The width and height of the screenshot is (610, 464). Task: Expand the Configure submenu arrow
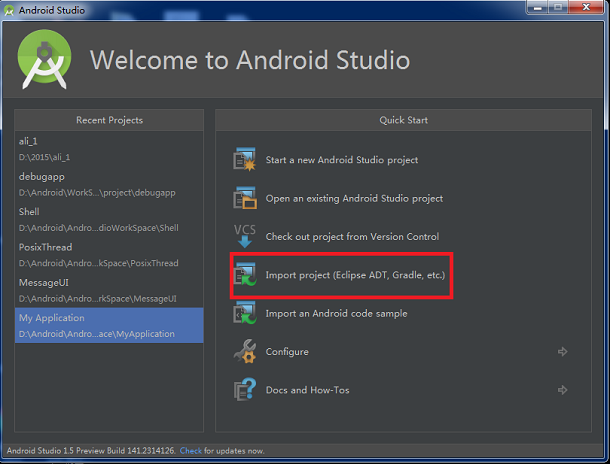tap(562, 352)
